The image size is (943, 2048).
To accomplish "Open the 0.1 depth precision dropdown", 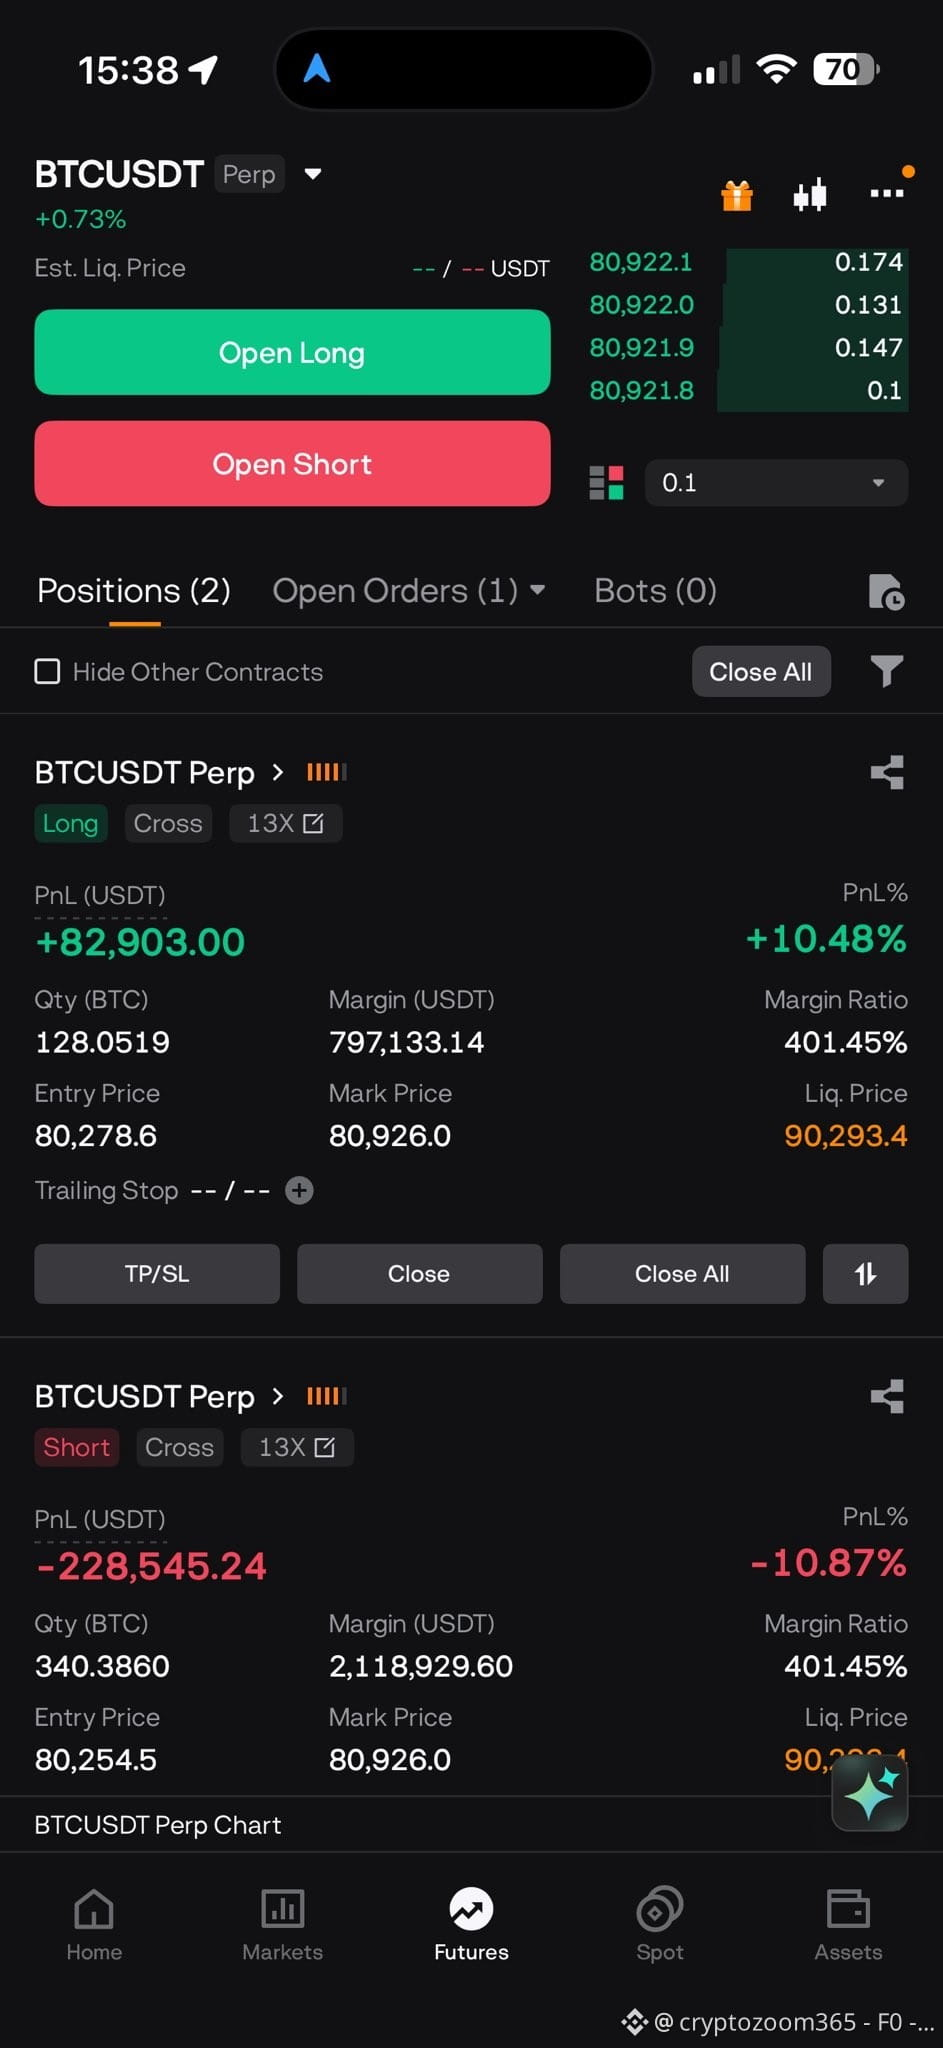I will coord(776,483).
